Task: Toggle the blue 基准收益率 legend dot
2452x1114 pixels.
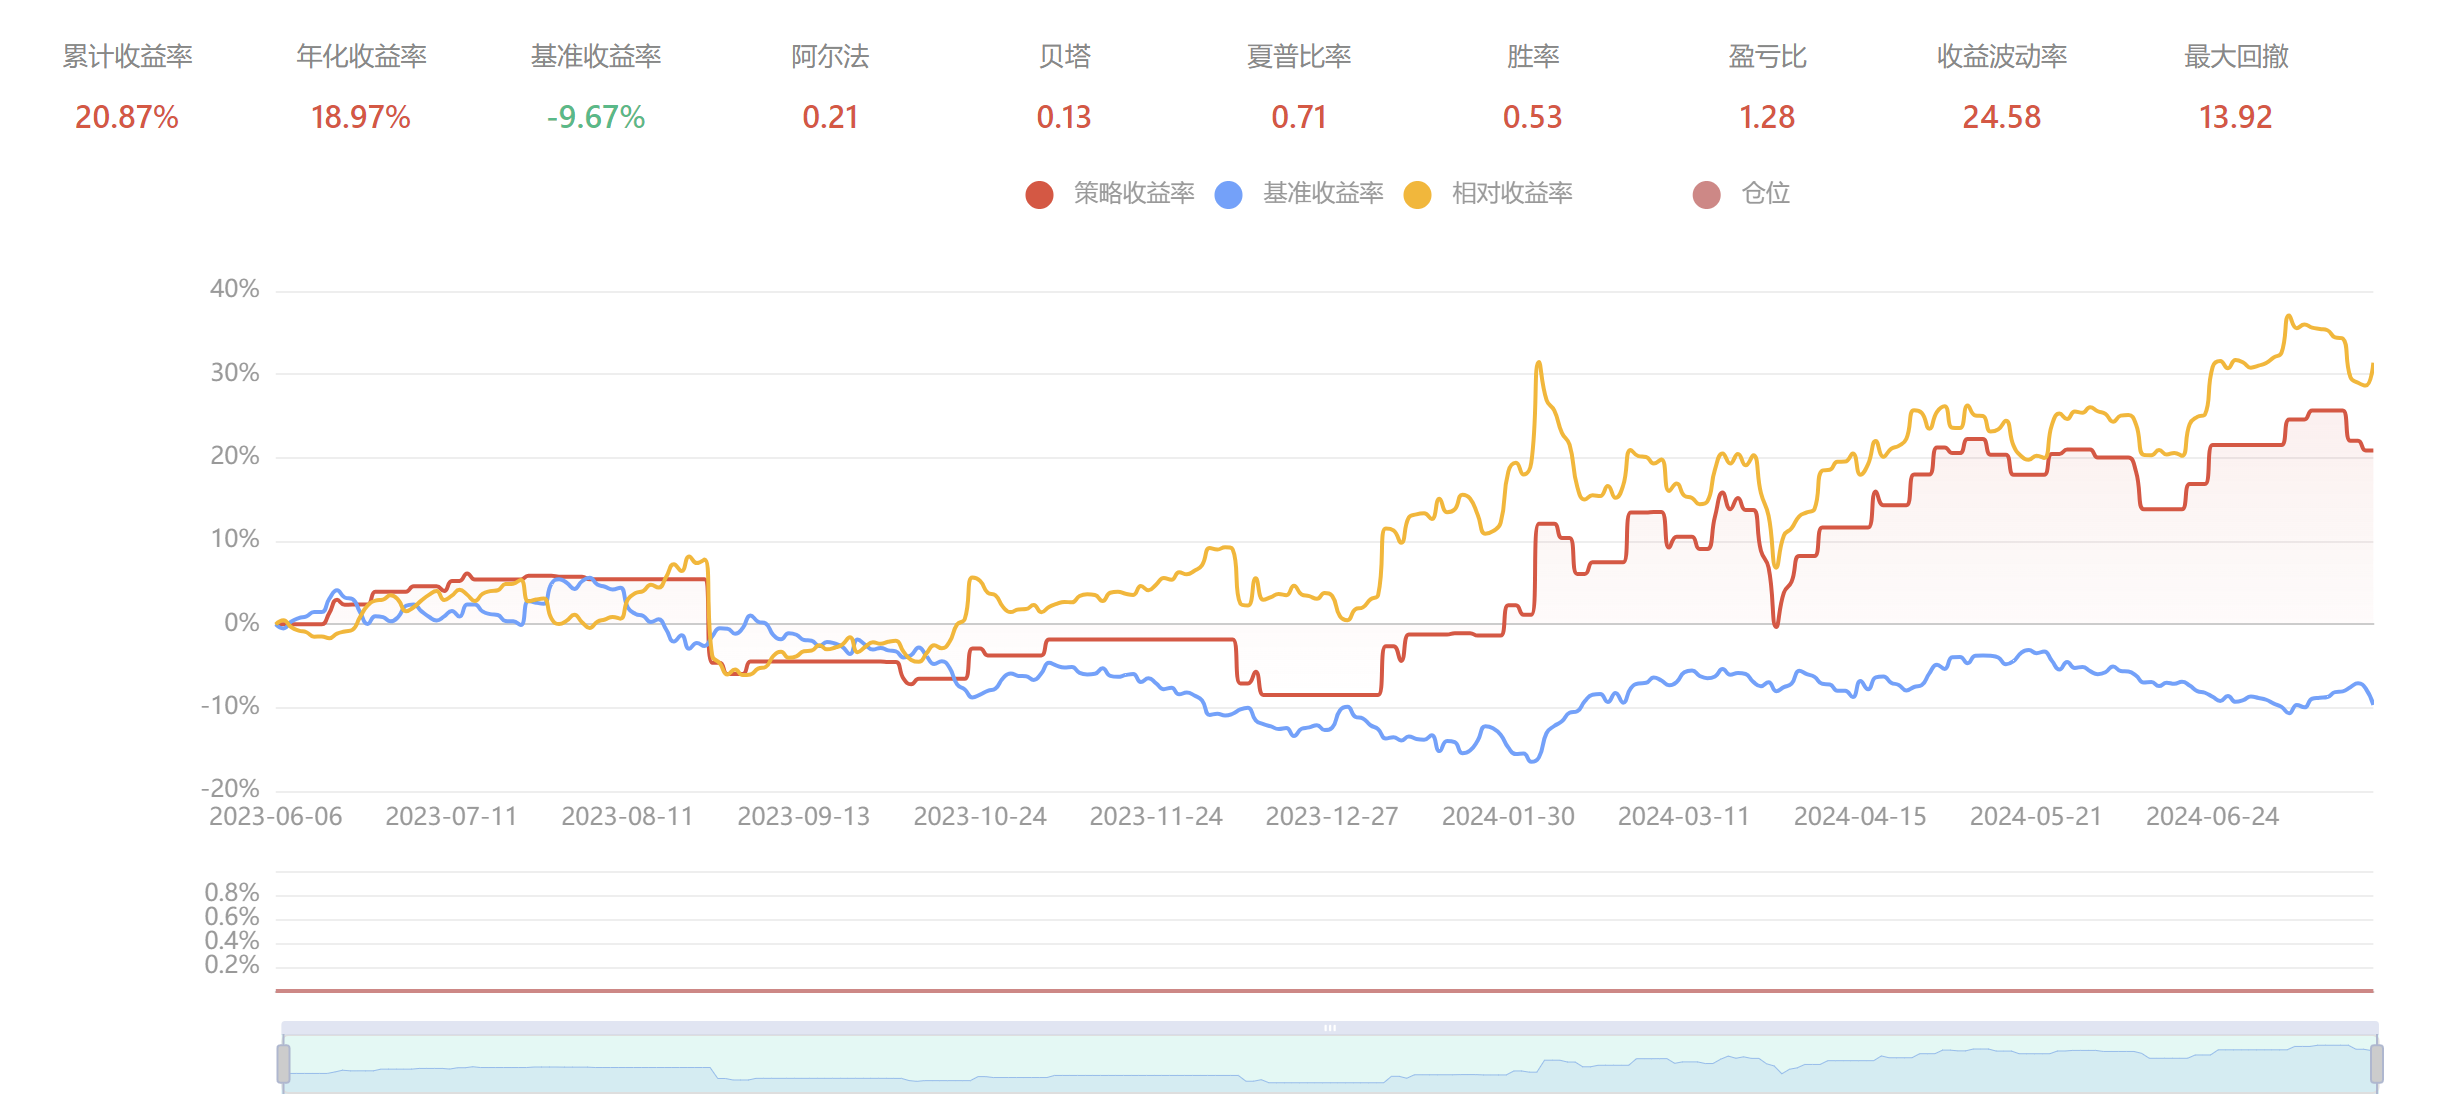Action: [x=1228, y=194]
